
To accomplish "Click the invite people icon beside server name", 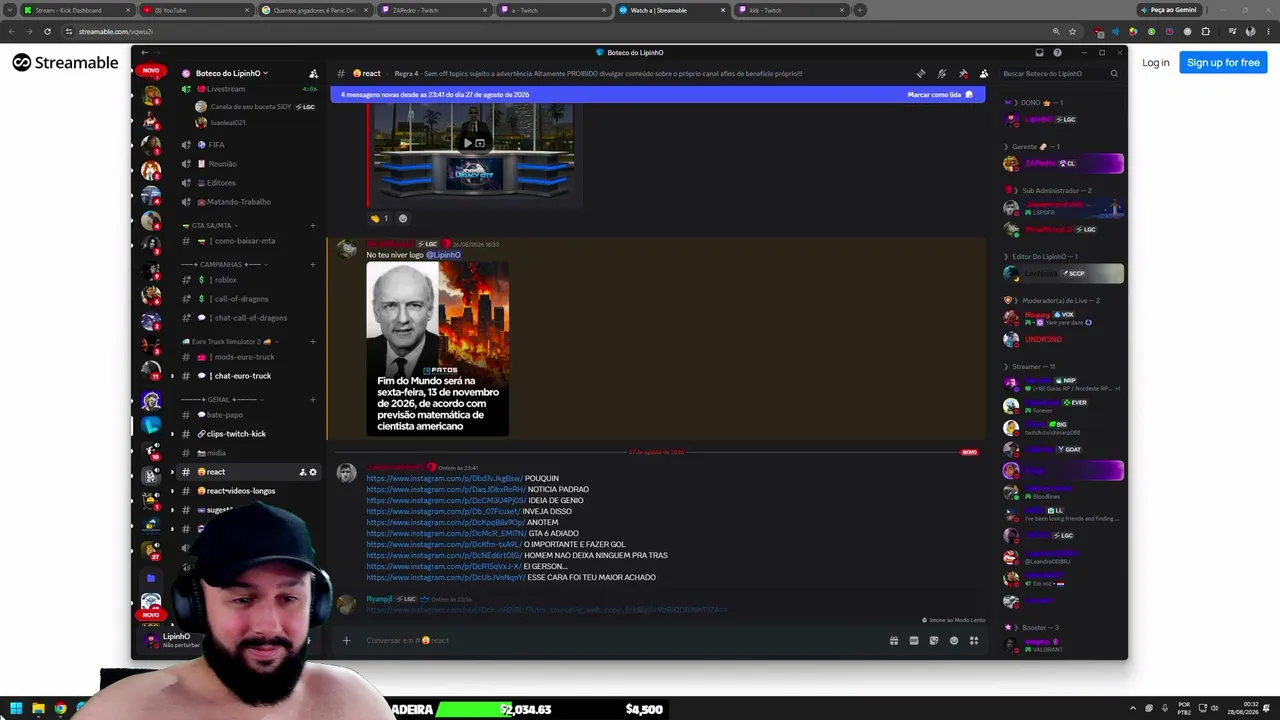I will [313, 73].
